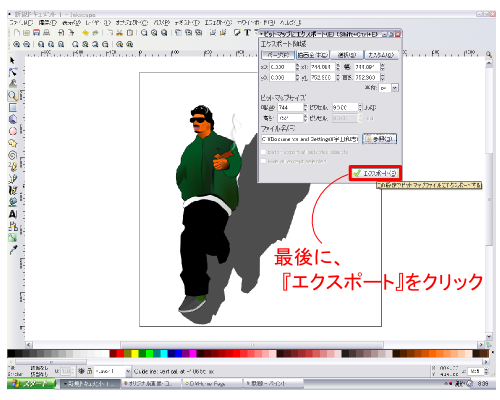Click the Save floppy disk icon

[37, 32]
